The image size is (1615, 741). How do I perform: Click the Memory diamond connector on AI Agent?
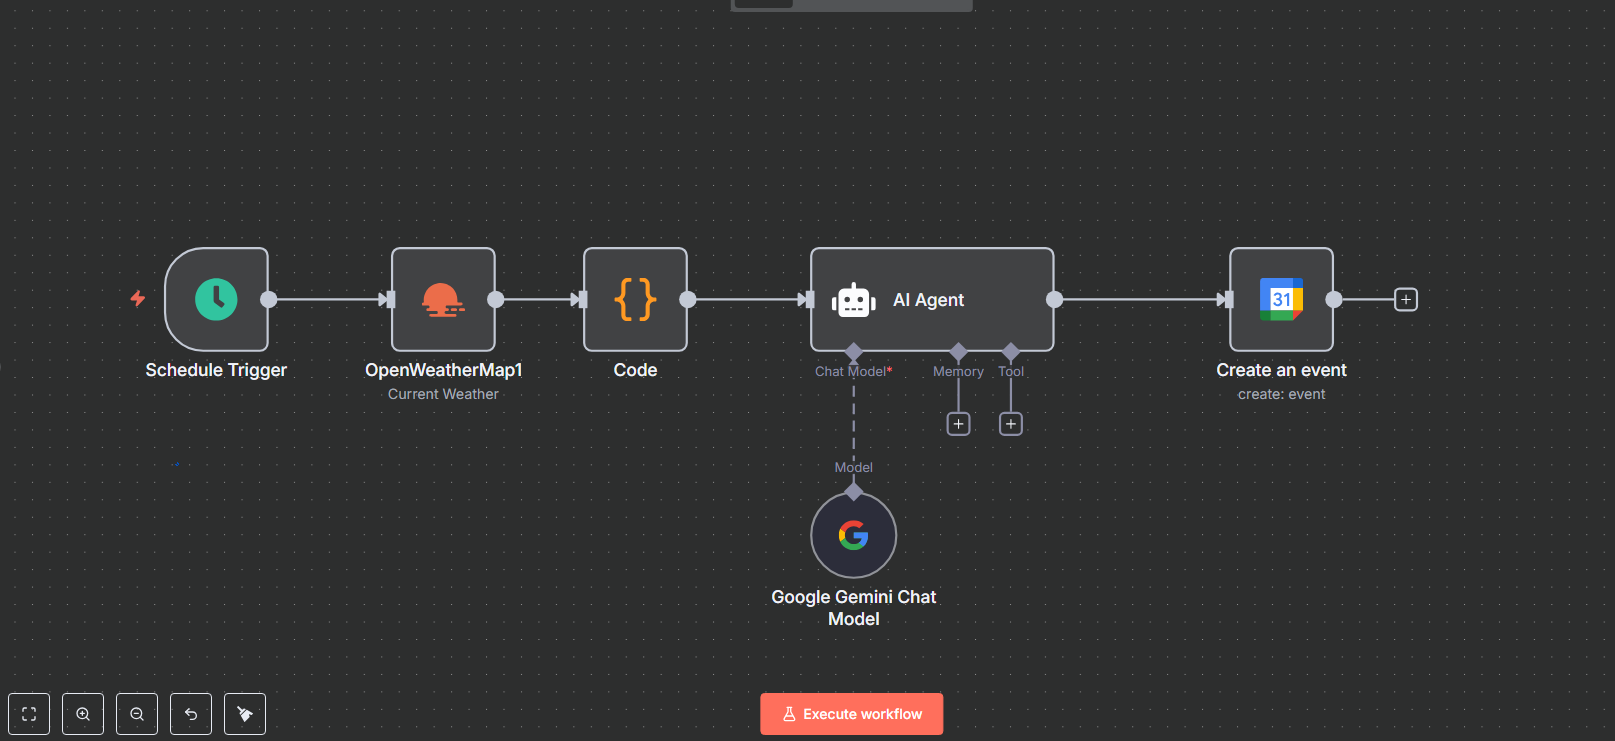958,351
